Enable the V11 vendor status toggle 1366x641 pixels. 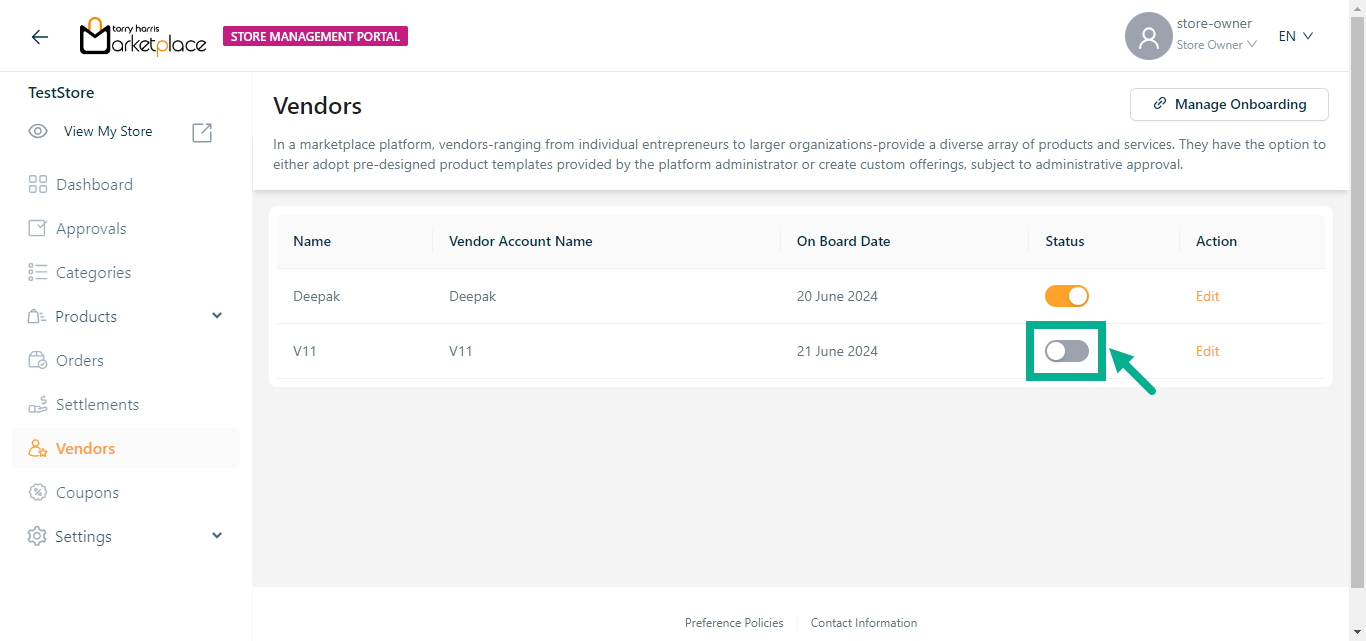tap(1066, 351)
